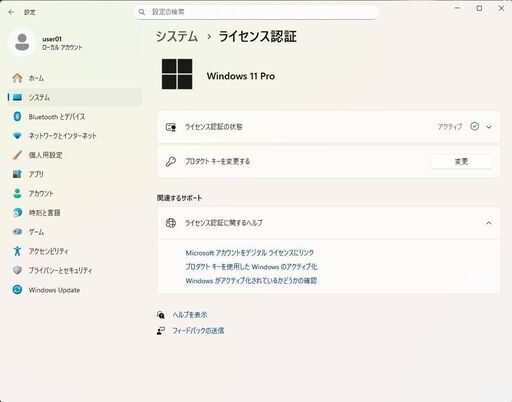Click the green active checkmark icon

[x=474, y=126]
